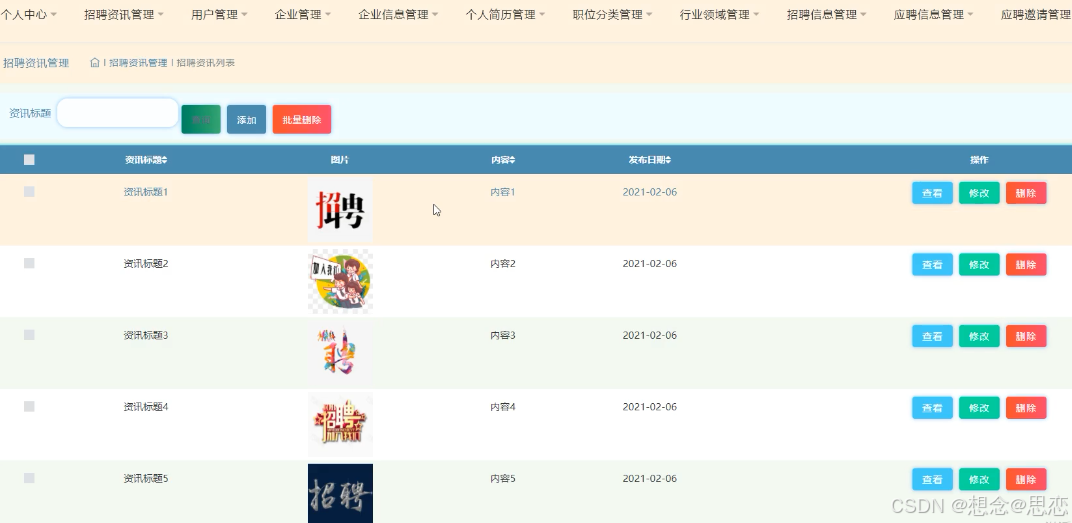Screen dimensions: 1072x523
Task: Expand the 职位分类管理 dropdown menu
Action: tap(613, 14)
